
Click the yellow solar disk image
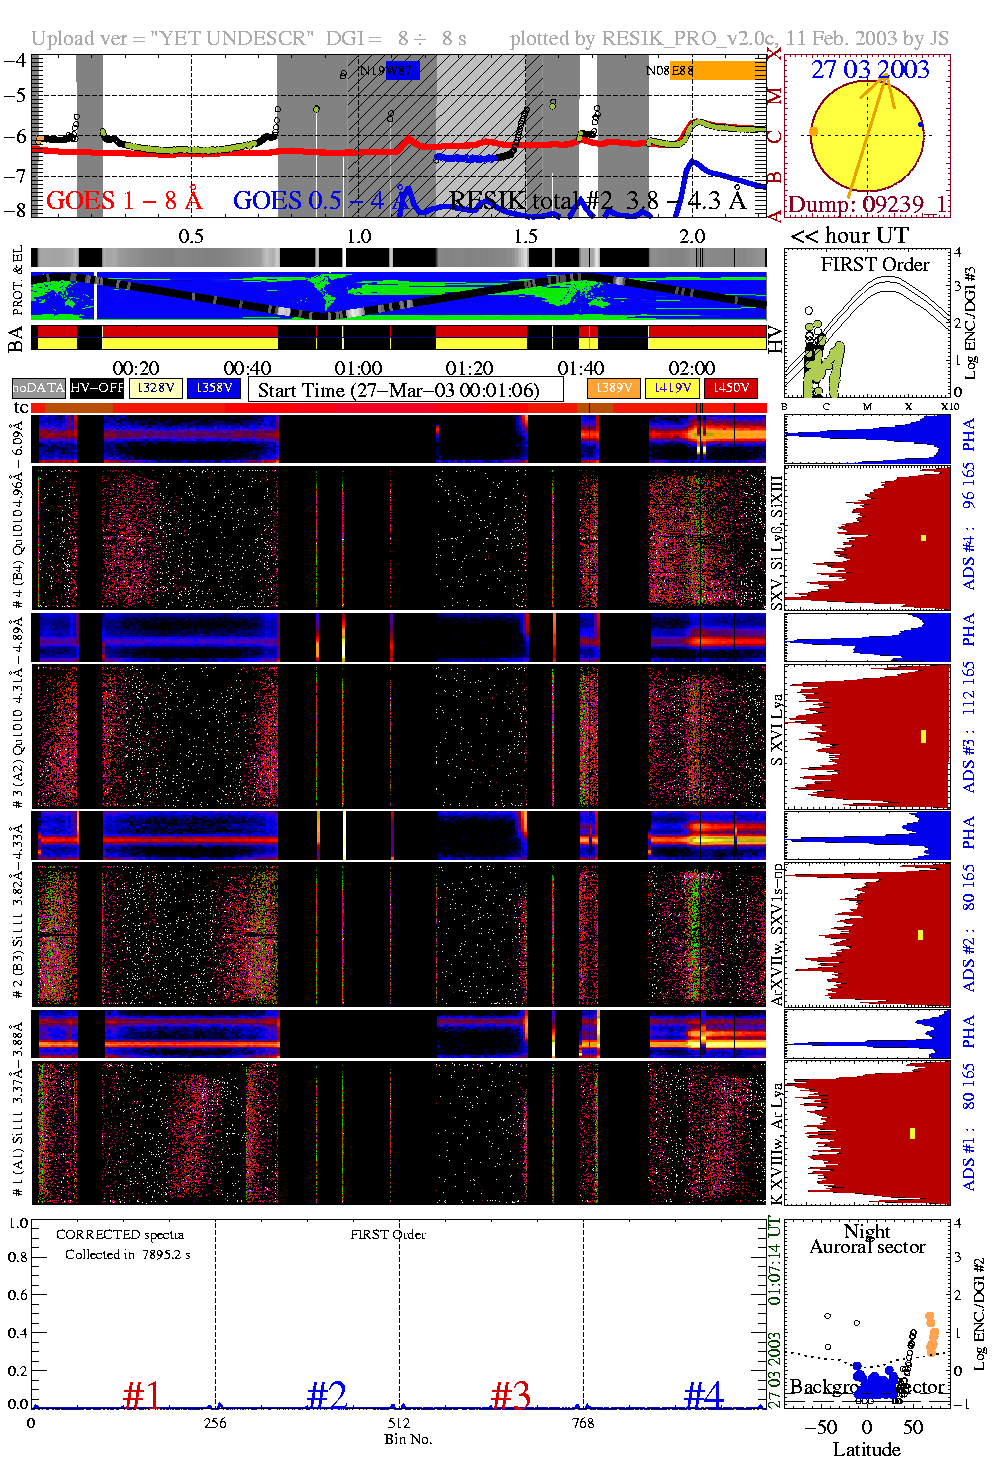coord(866,135)
